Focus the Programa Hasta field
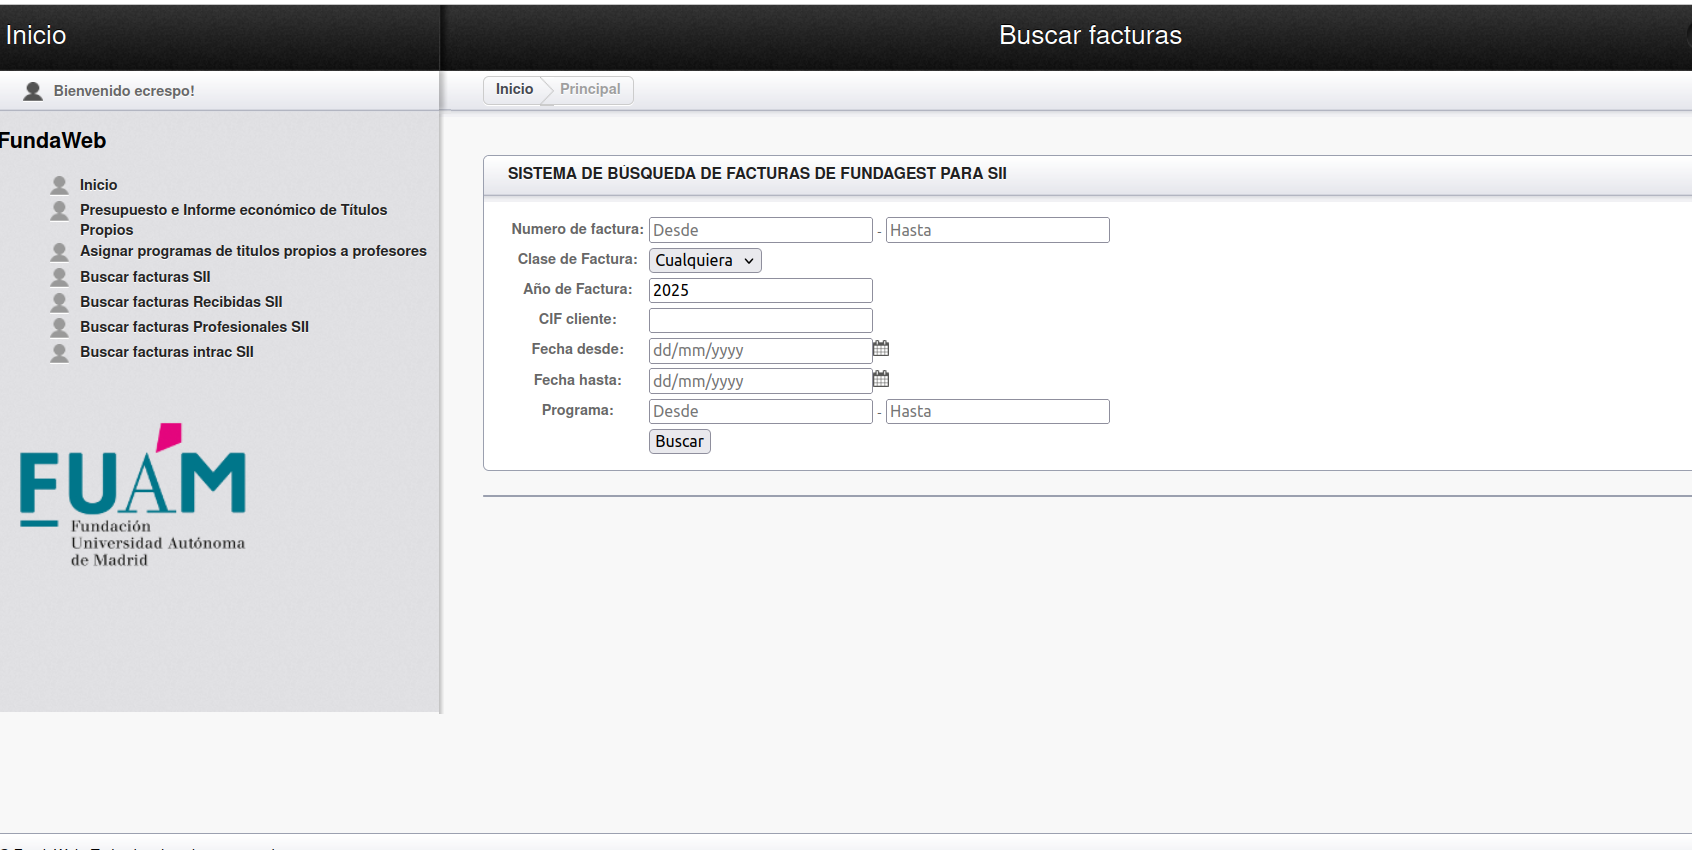The width and height of the screenshot is (1692, 850). tap(997, 411)
